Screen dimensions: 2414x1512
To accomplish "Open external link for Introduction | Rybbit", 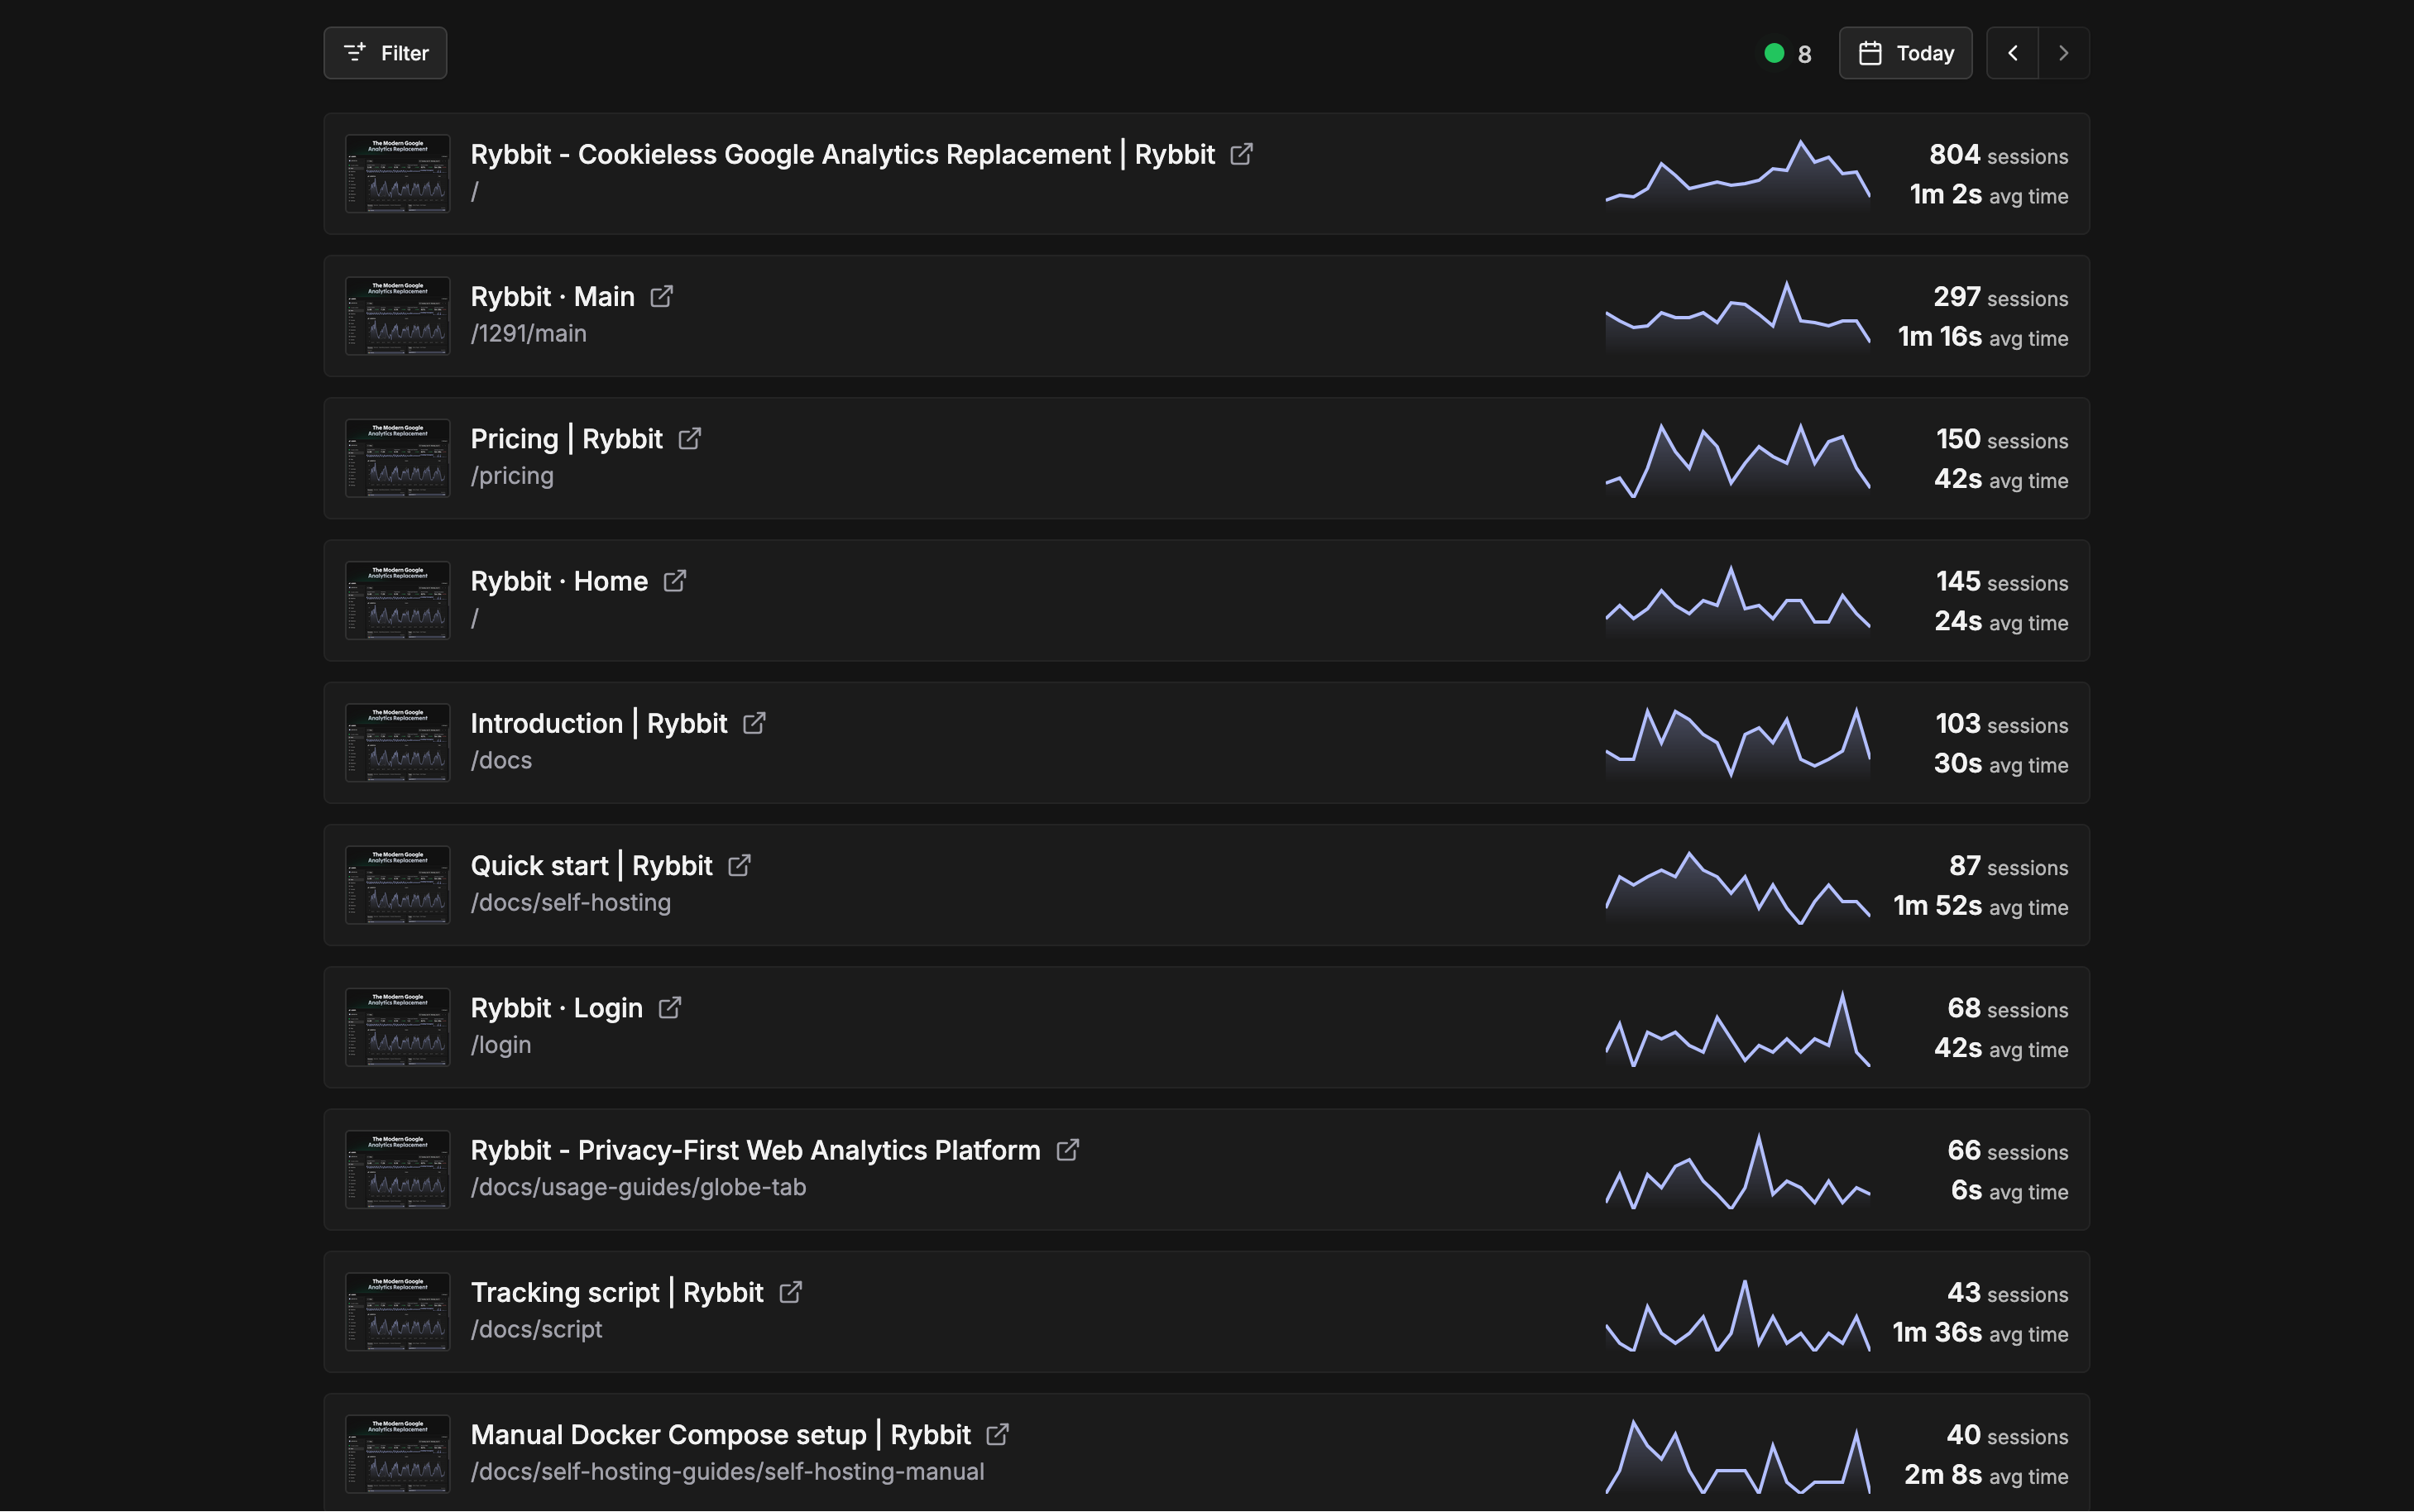I will click(x=754, y=723).
